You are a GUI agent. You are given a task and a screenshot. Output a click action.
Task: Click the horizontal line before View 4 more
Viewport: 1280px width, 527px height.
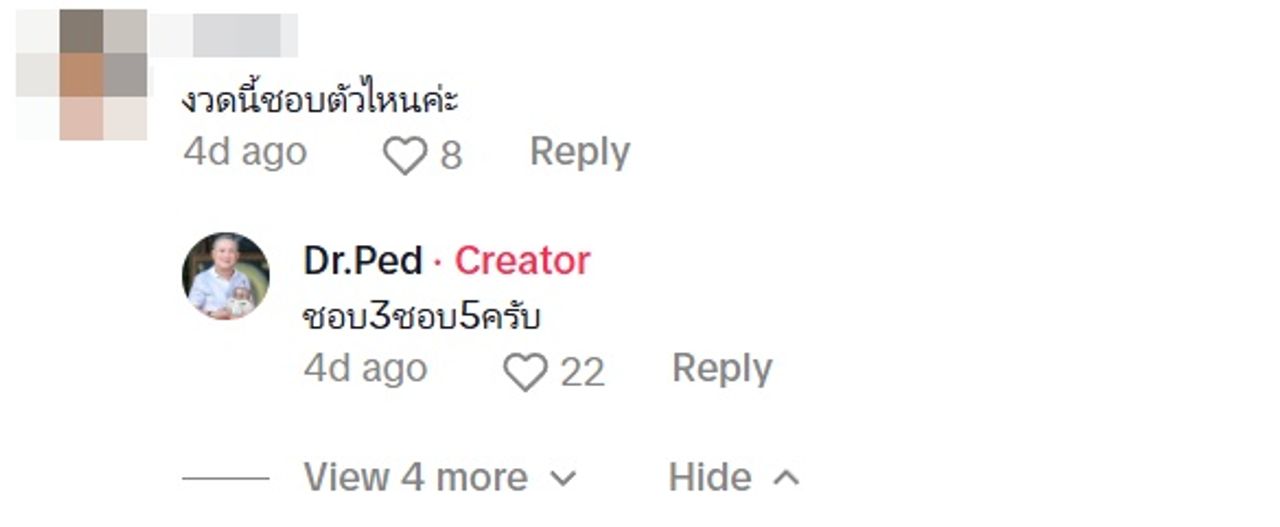(225, 478)
